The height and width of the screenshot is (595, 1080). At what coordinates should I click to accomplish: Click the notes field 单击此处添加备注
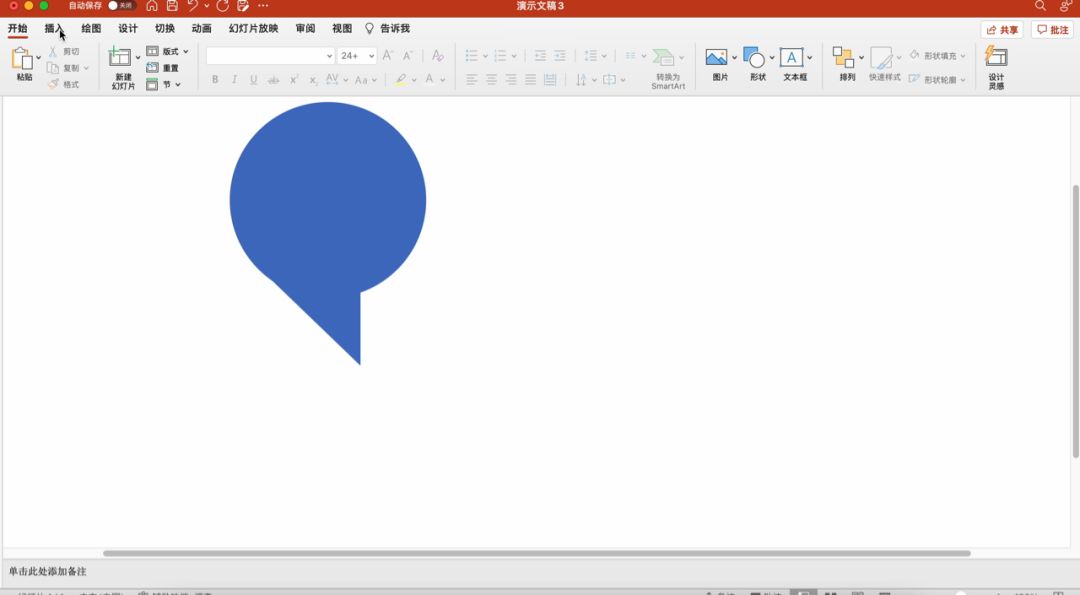pos(48,572)
